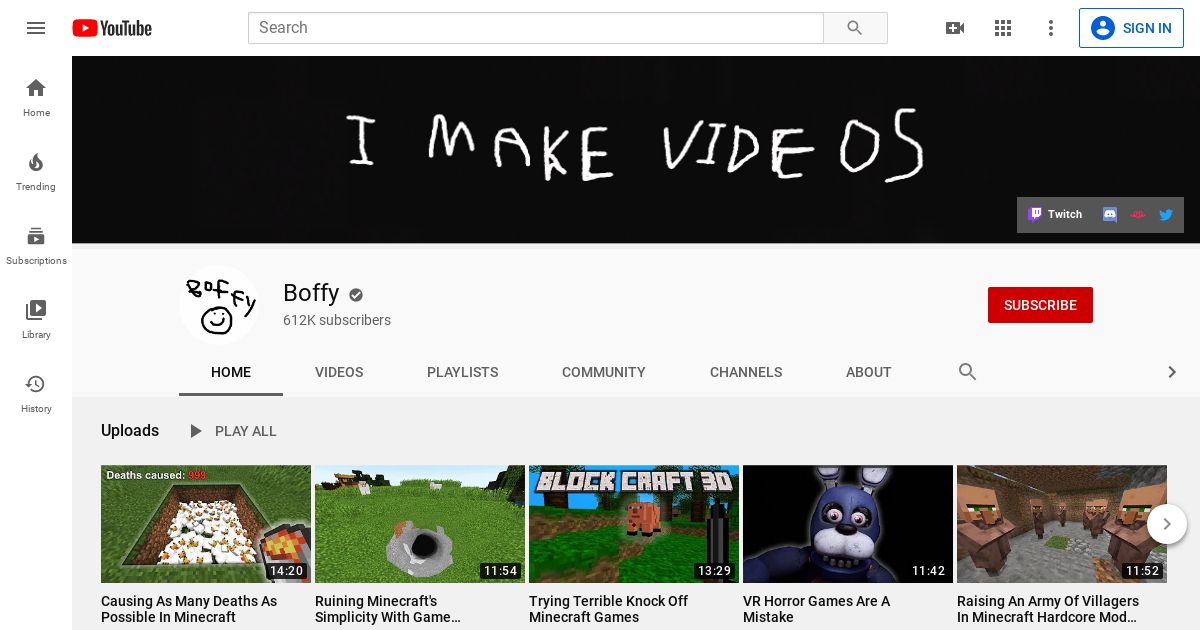This screenshot has height=630, width=1200.
Task: Click Boffy channel avatar
Action: [219, 305]
